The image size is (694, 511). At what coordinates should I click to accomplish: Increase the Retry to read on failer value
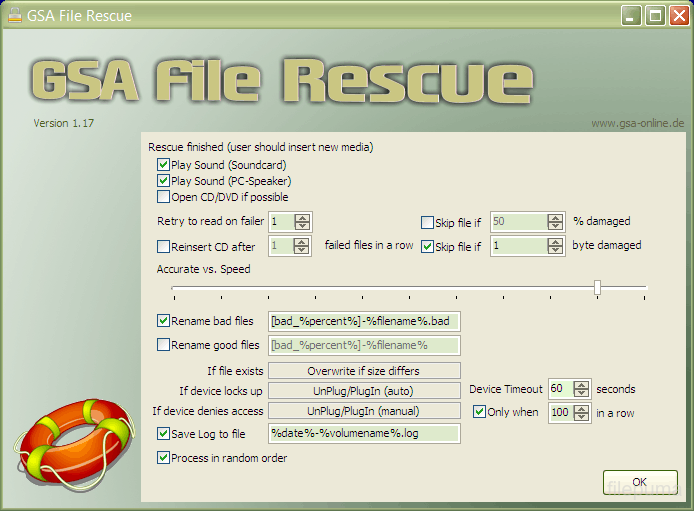click(x=303, y=217)
